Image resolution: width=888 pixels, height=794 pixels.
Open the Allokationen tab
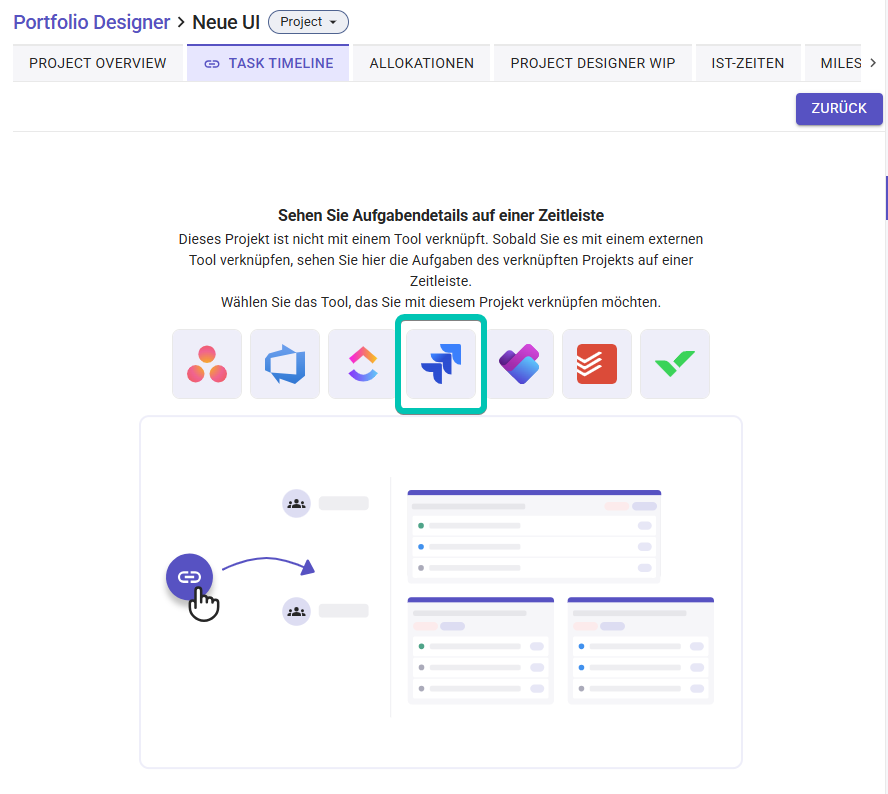pyautogui.click(x=422, y=63)
